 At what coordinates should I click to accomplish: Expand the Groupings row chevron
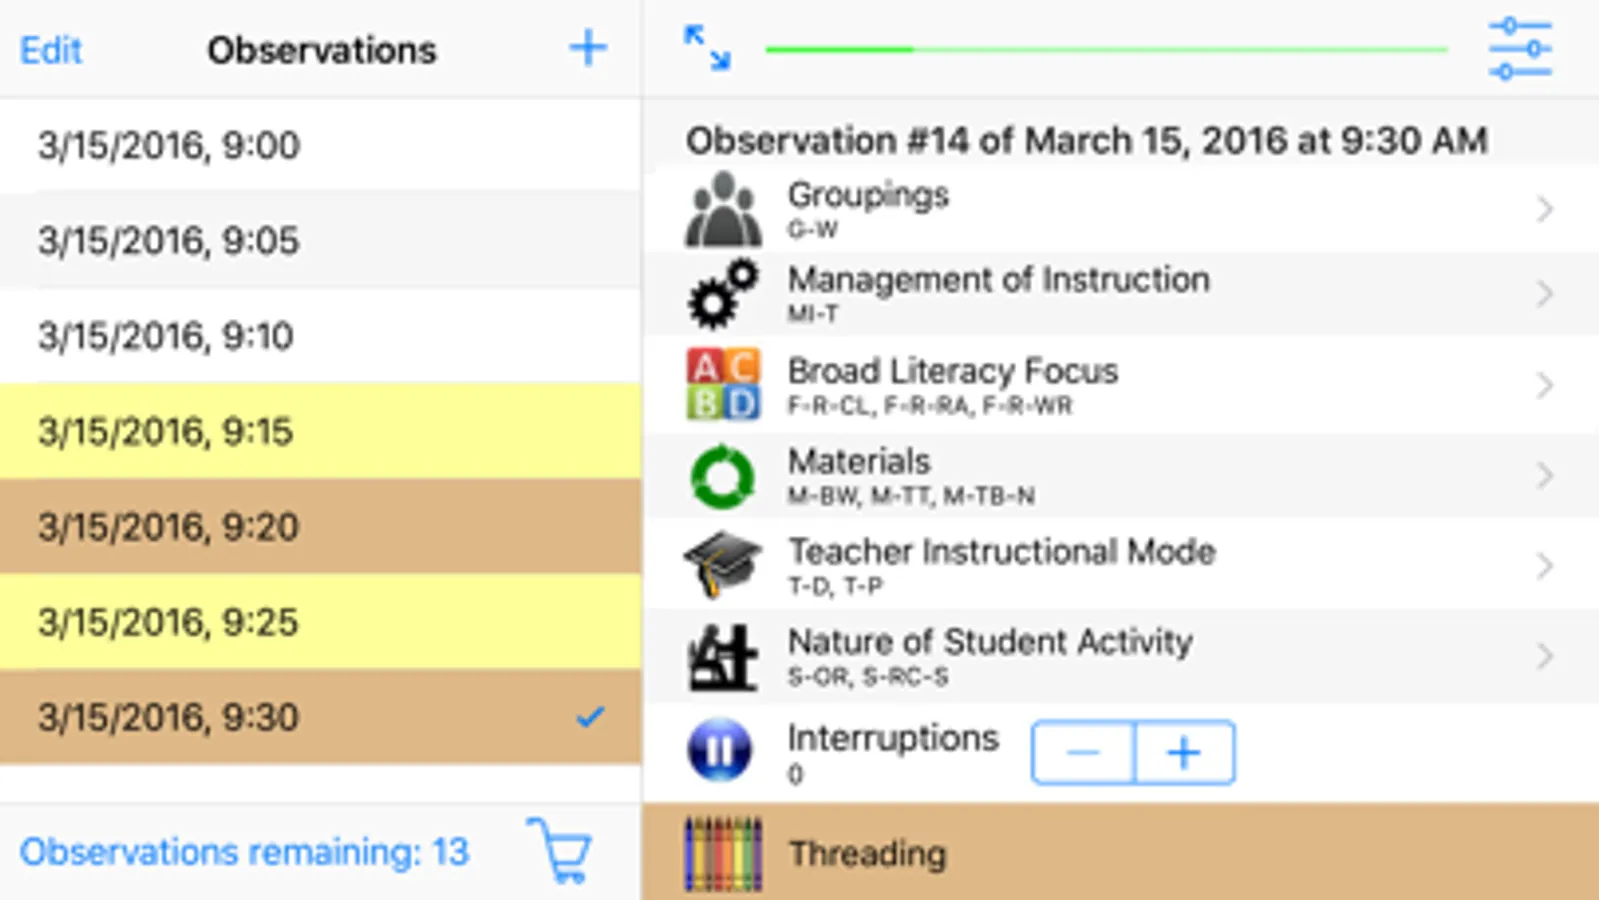pos(1545,209)
